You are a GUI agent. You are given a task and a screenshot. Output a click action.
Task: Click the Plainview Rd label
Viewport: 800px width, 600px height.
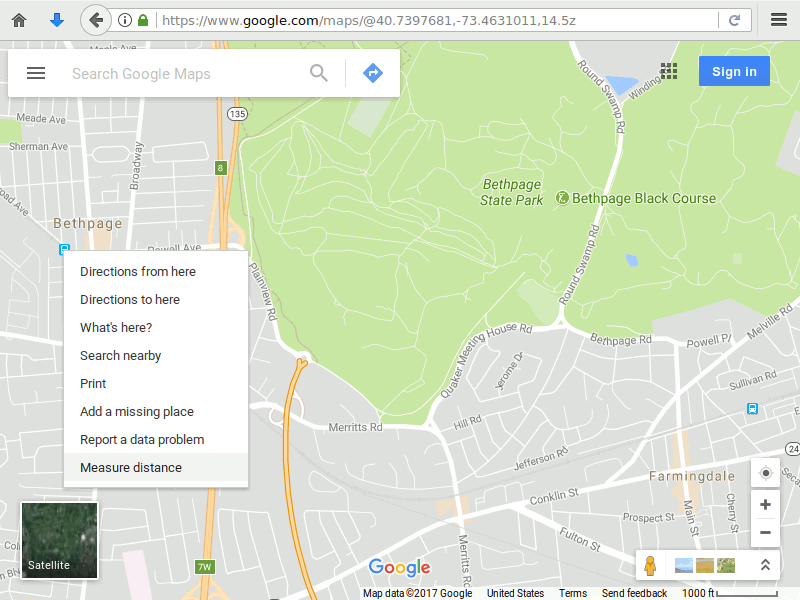click(x=263, y=291)
